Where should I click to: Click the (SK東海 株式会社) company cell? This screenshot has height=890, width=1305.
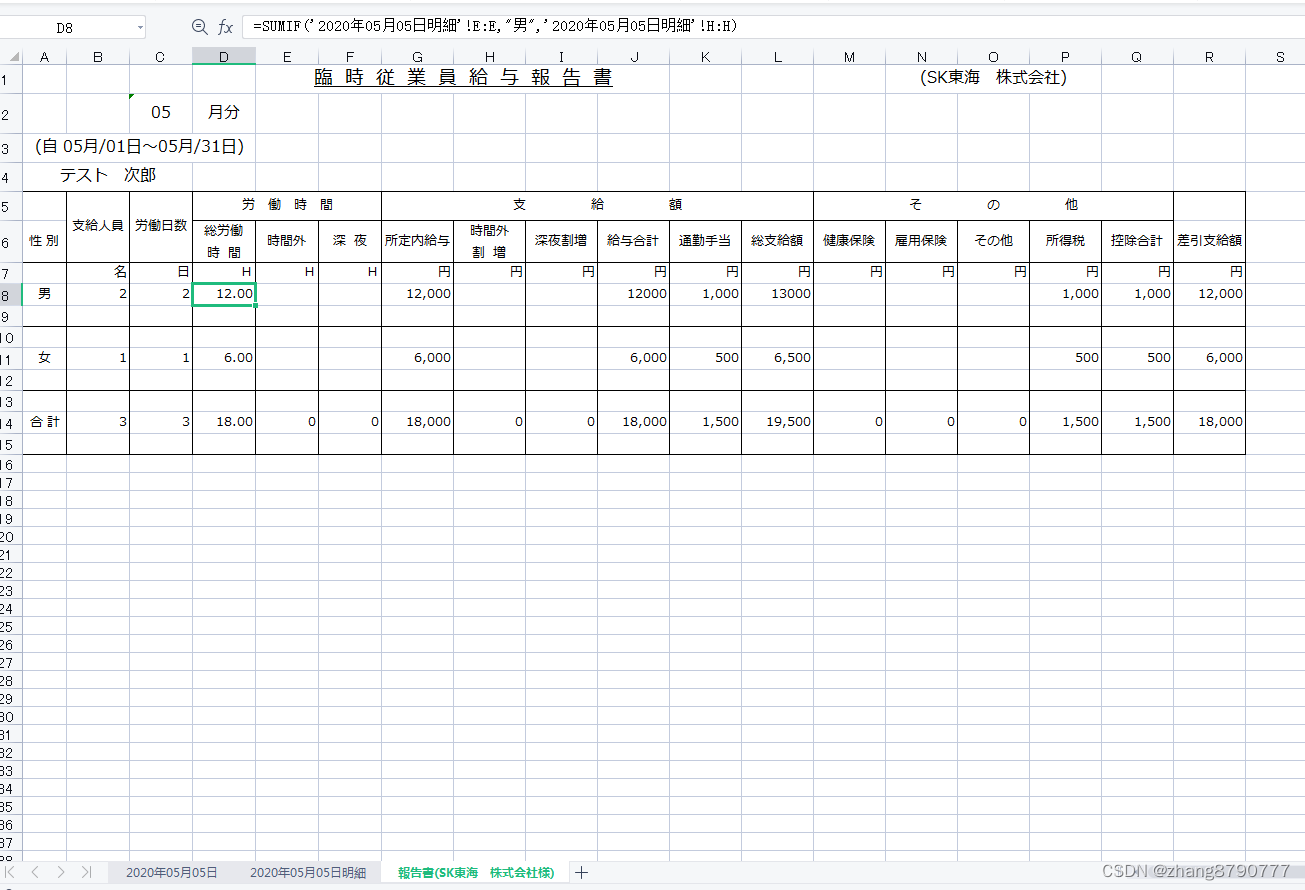click(x=993, y=78)
